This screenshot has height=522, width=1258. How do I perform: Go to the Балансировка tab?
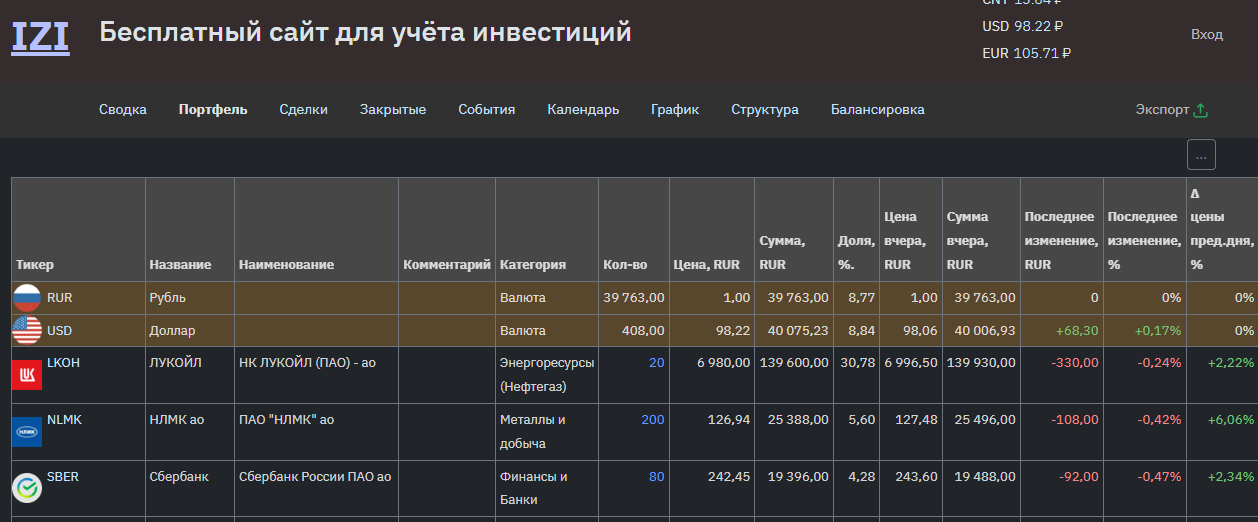tap(878, 110)
